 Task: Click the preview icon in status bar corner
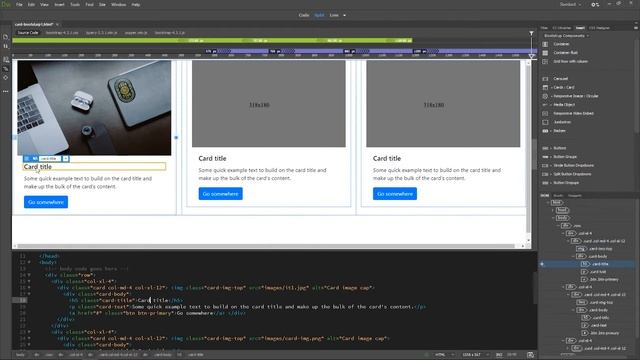click(530, 355)
